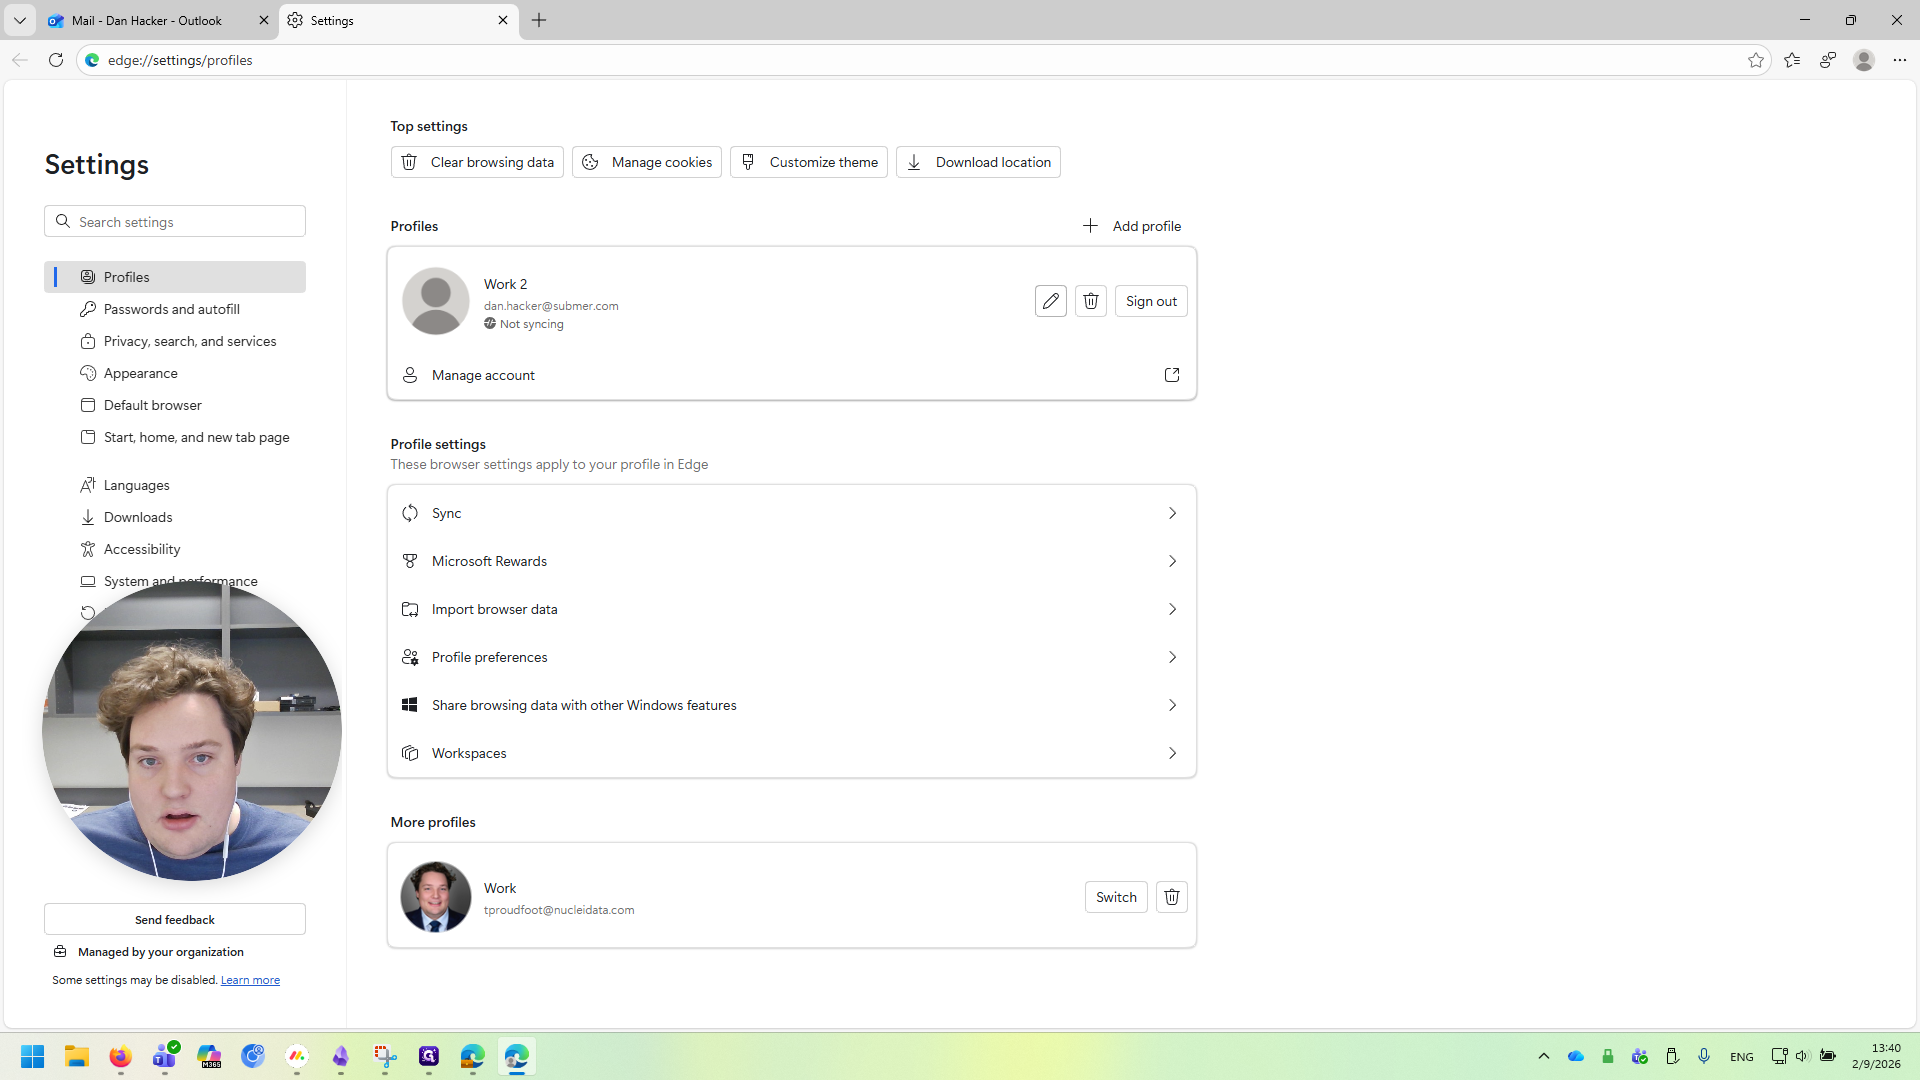Select Profiles in settings sidebar

coord(175,277)
